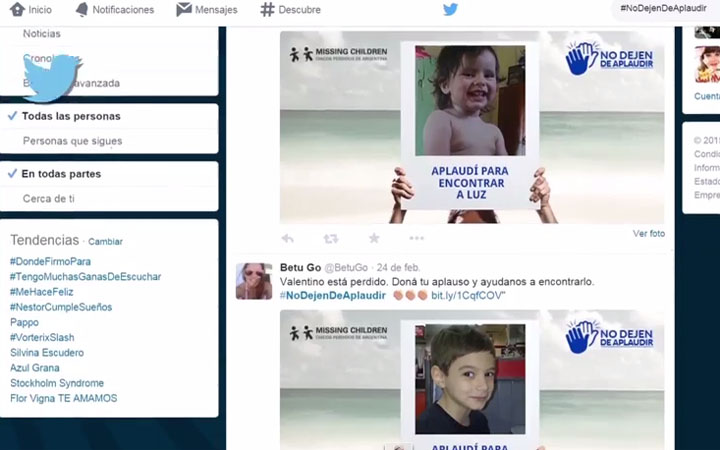The image size is (720, 450).
Task: Open trend #VorterixSlash
Action: 42,338
